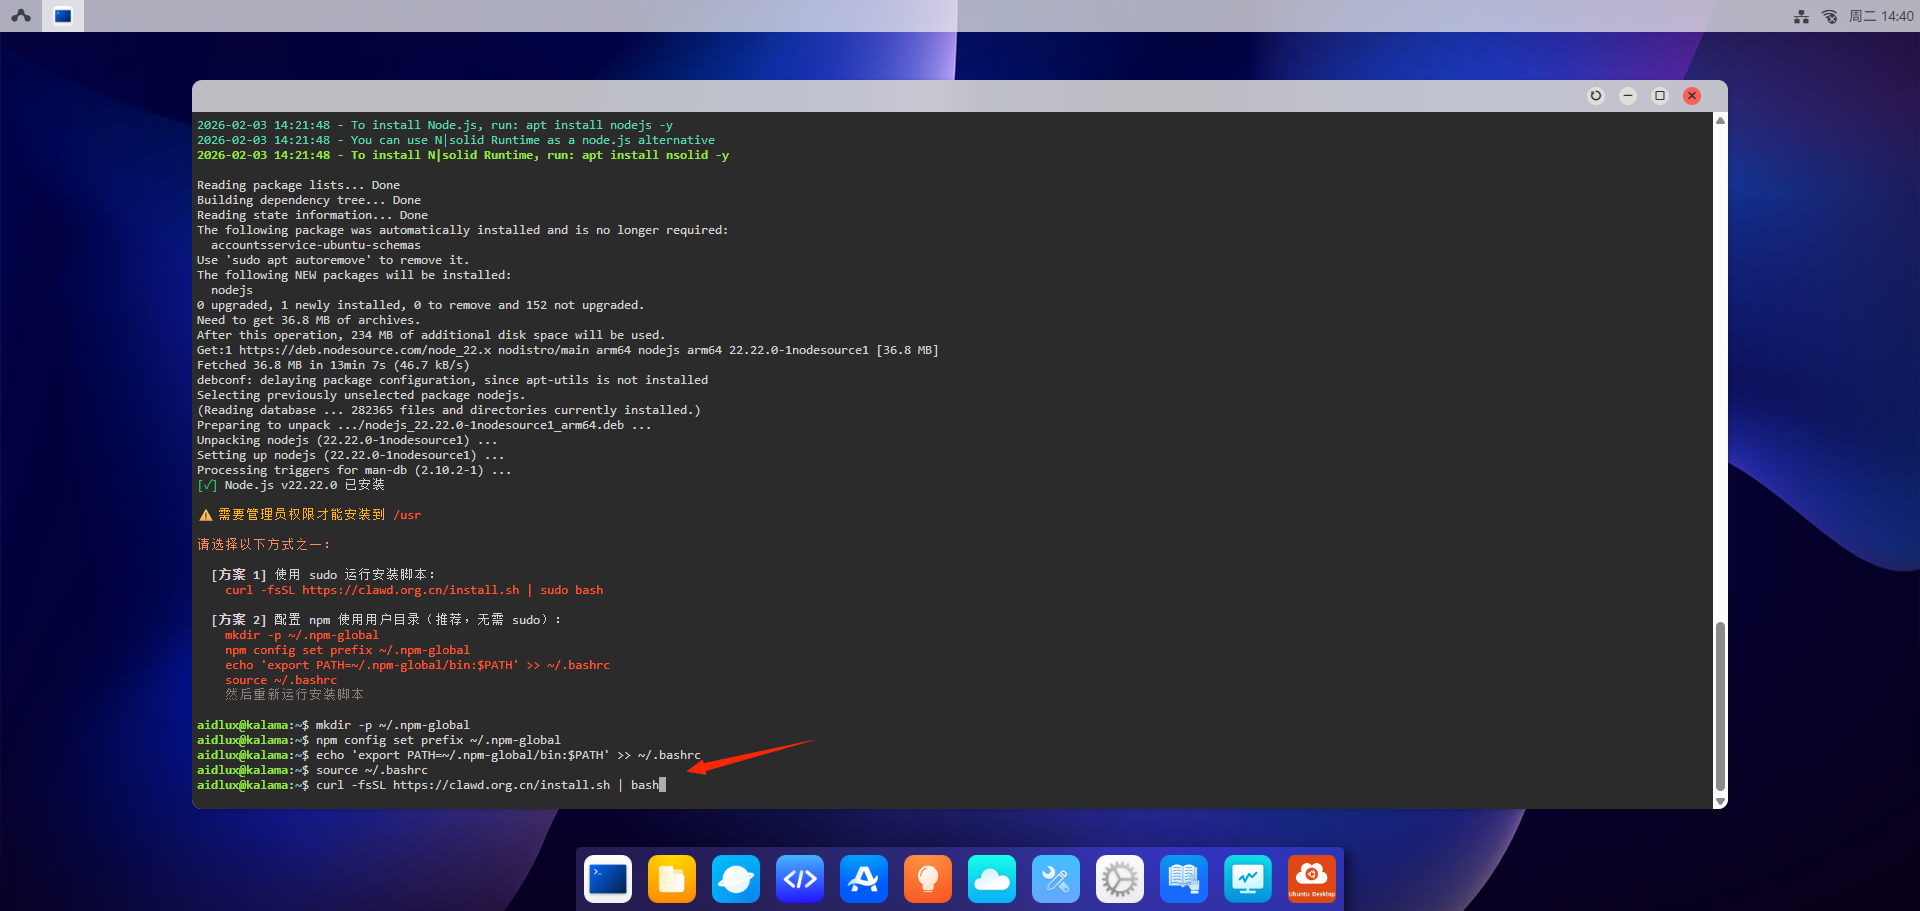
Task: Open the cloud app in dock
Action: tap(992, 879)
